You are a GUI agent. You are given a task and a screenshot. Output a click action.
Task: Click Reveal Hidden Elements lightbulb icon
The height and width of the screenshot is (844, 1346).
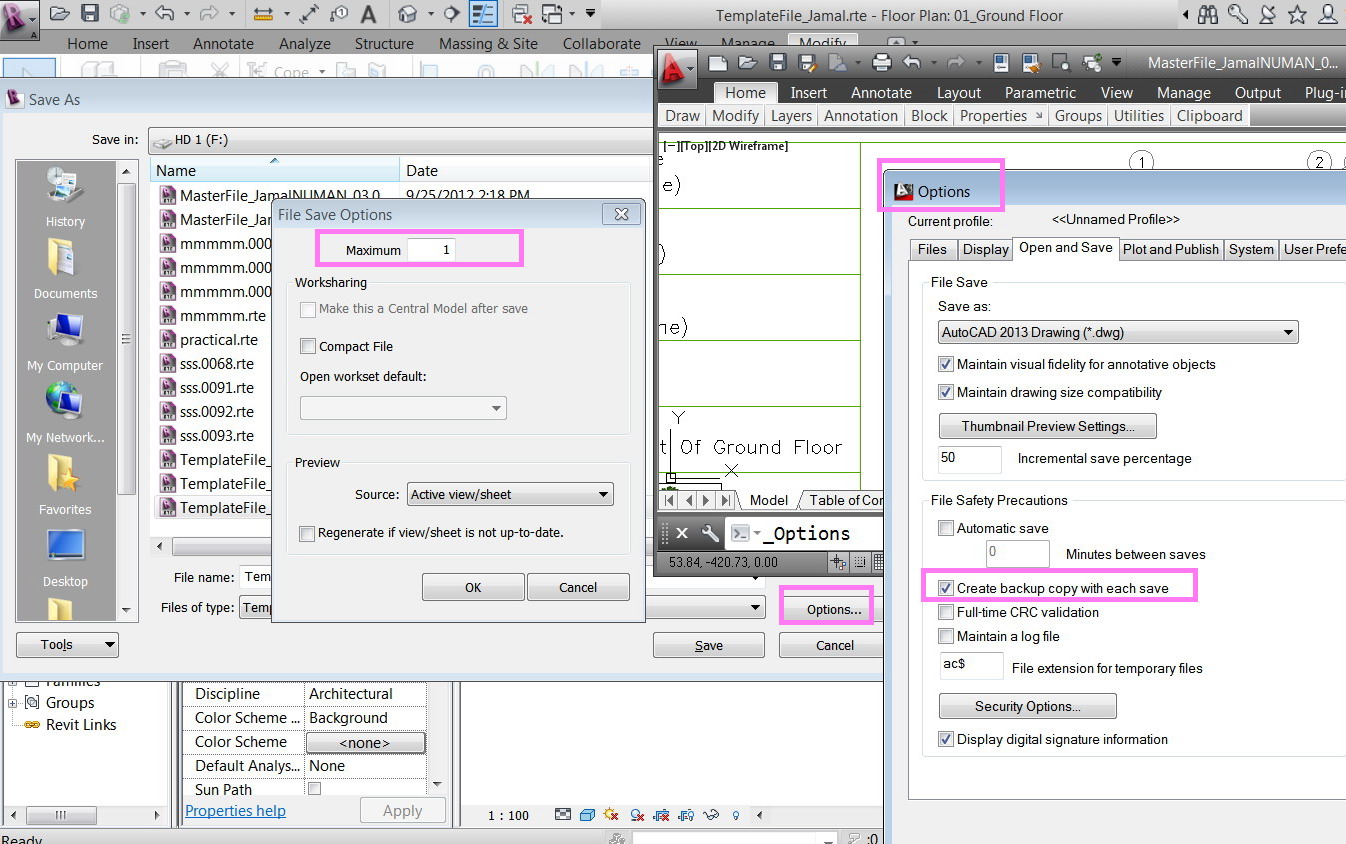(x=737, y=815)
